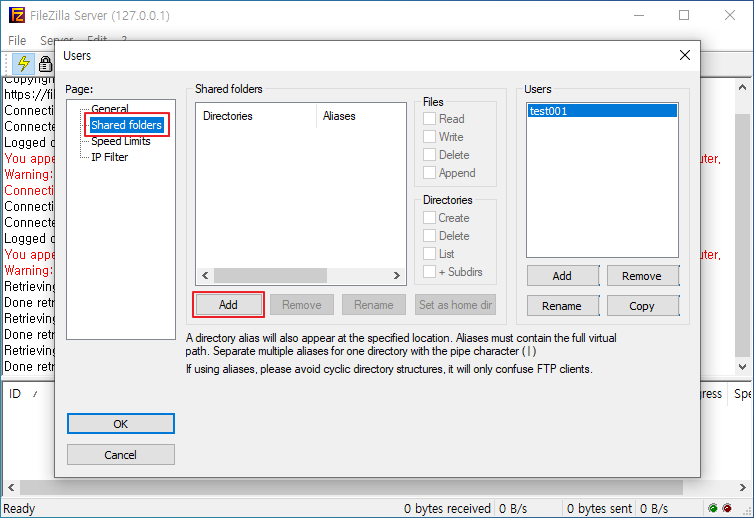Click the Aliases column header
Viewport: 754px width, 518px height.
click(x=361, y=116)
